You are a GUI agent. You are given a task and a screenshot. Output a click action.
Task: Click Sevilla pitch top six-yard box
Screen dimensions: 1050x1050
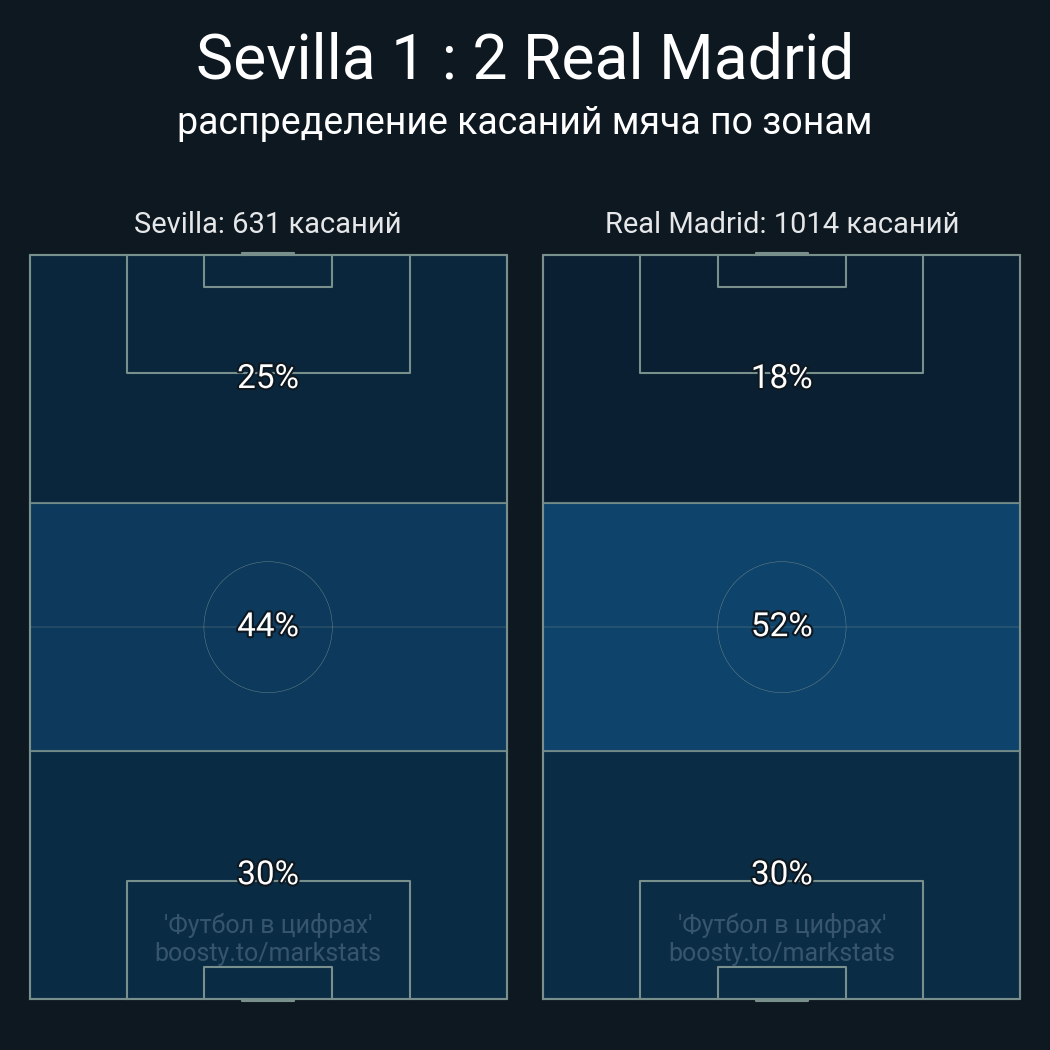tap(268, 271)
